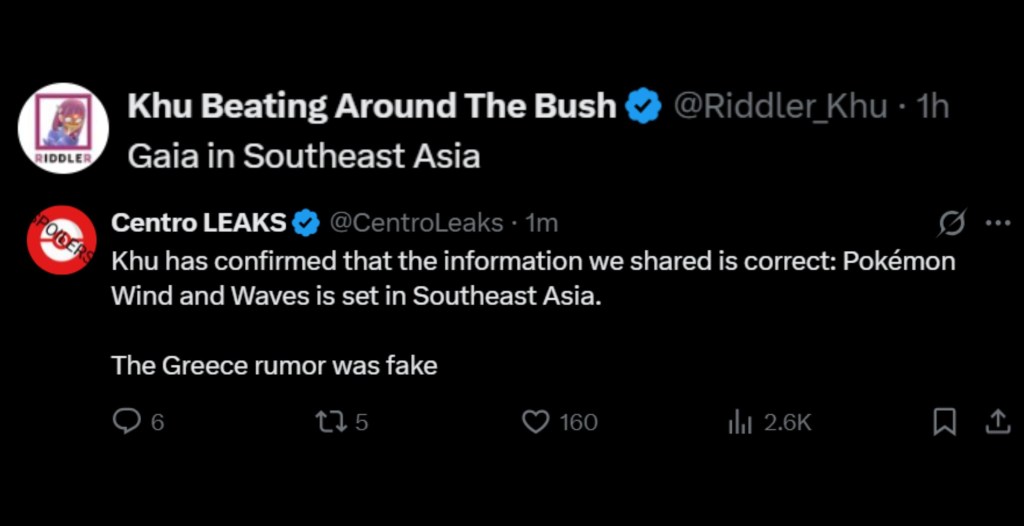Click the Khu Beating Around The Bush name
This screenshot has height=526, width=1024.
371,106
